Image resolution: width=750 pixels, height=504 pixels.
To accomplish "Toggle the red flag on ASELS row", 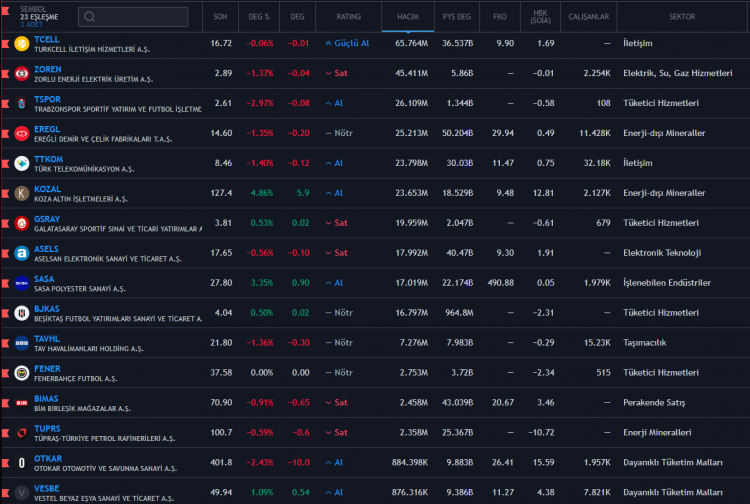I will pyautogui.click(x=6, y=253).
